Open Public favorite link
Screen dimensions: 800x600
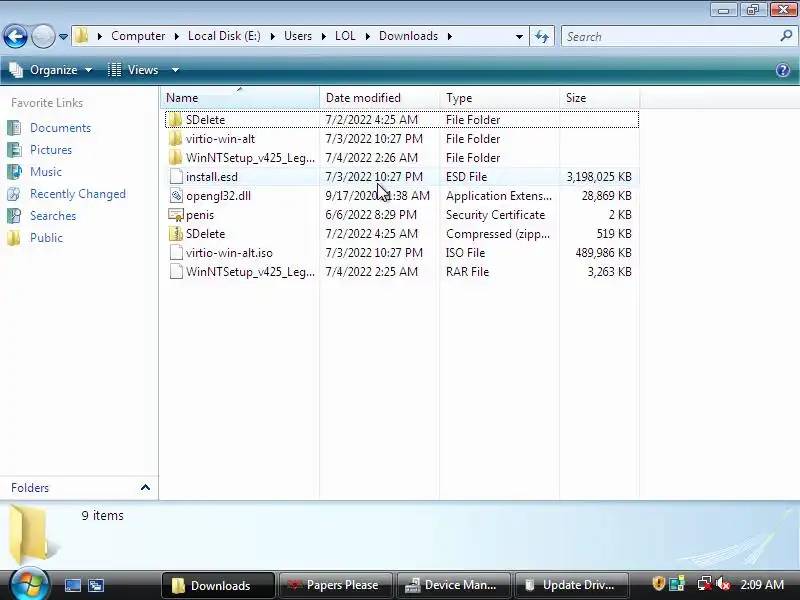[46, 237]
